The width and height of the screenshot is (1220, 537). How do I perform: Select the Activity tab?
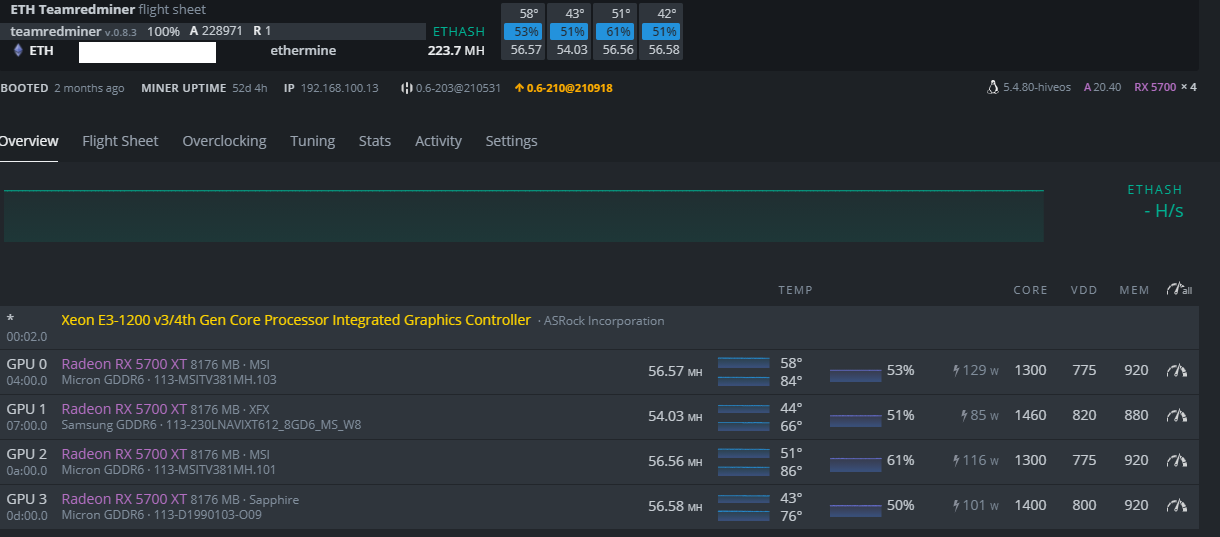438,141
